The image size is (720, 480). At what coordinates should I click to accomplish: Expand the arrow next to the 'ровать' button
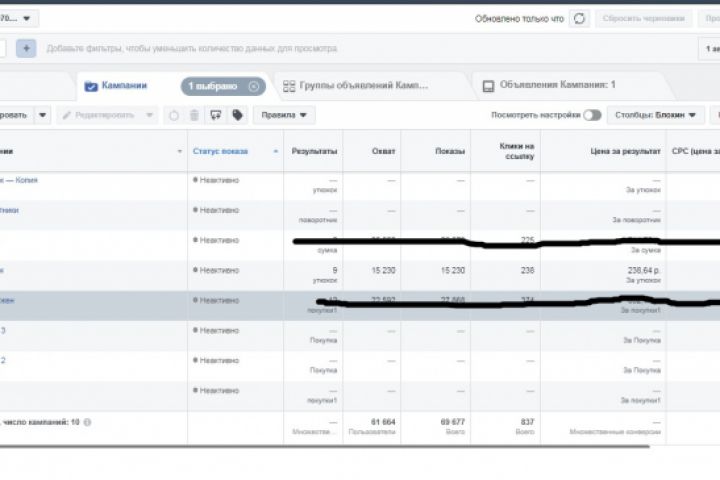coord(42,115)
